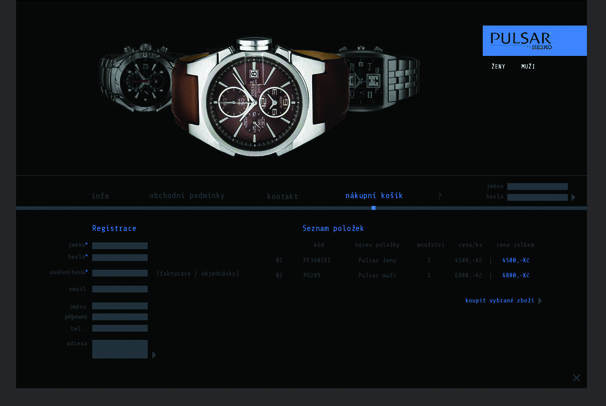Image resolution: width=606 pixels, height=406 pixels.
Task: Open the 'muži' category
Action: (528, 67)
